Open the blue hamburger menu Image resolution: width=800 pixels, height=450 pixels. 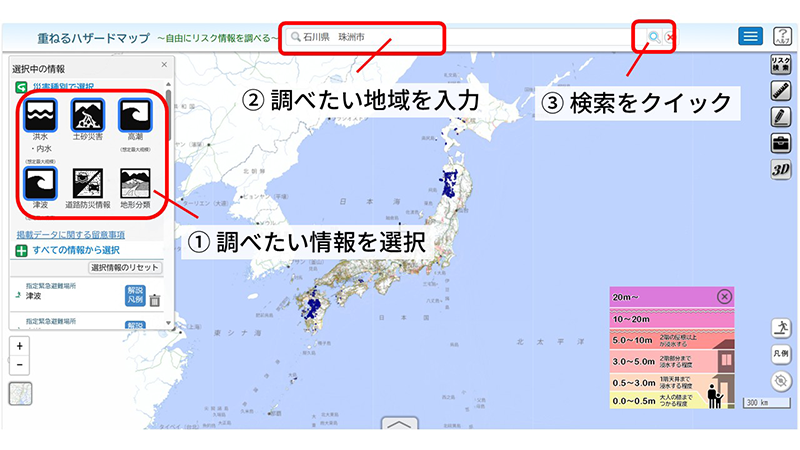(x=751, y=36)
